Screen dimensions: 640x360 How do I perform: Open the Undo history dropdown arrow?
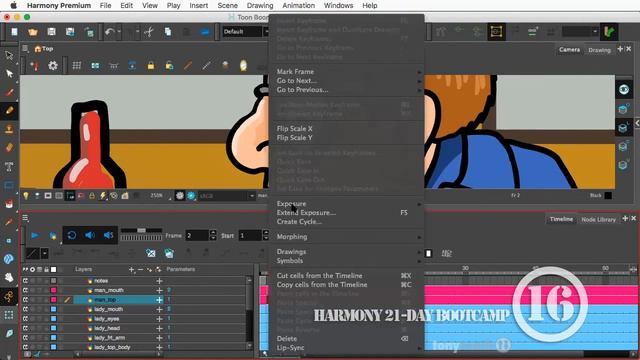(119, 31)
